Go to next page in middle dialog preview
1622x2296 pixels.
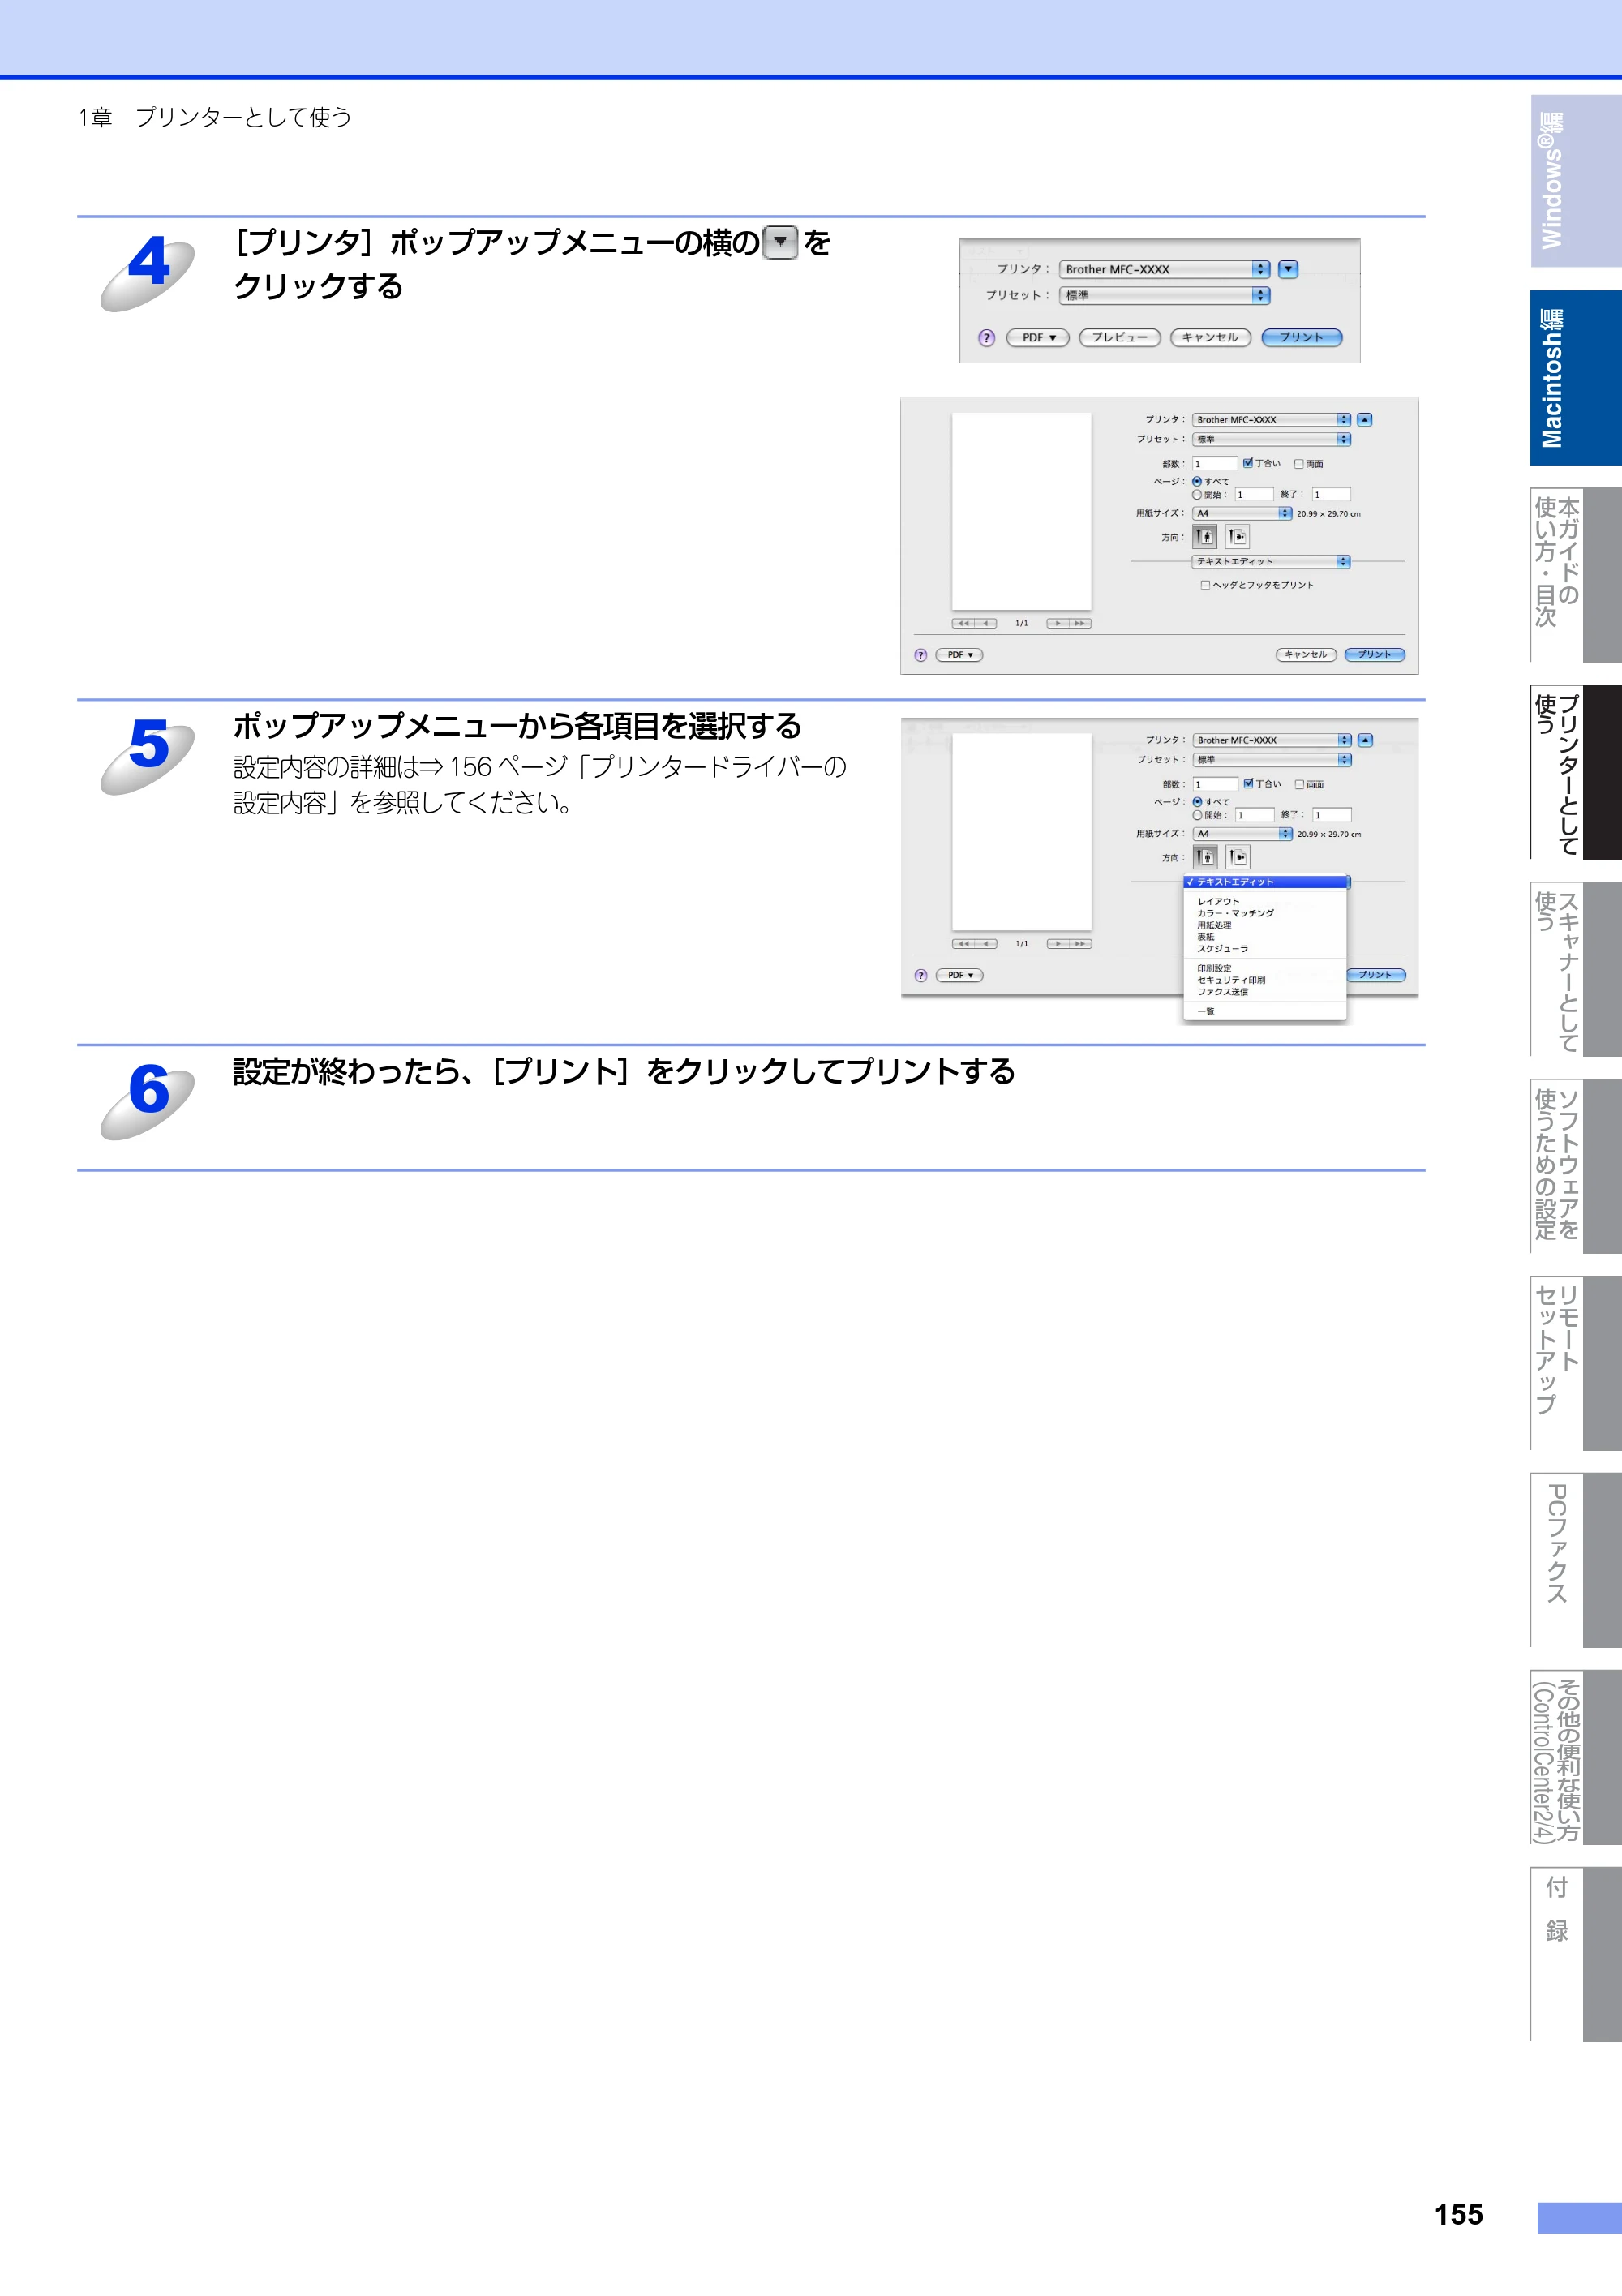coord(1058,623)
